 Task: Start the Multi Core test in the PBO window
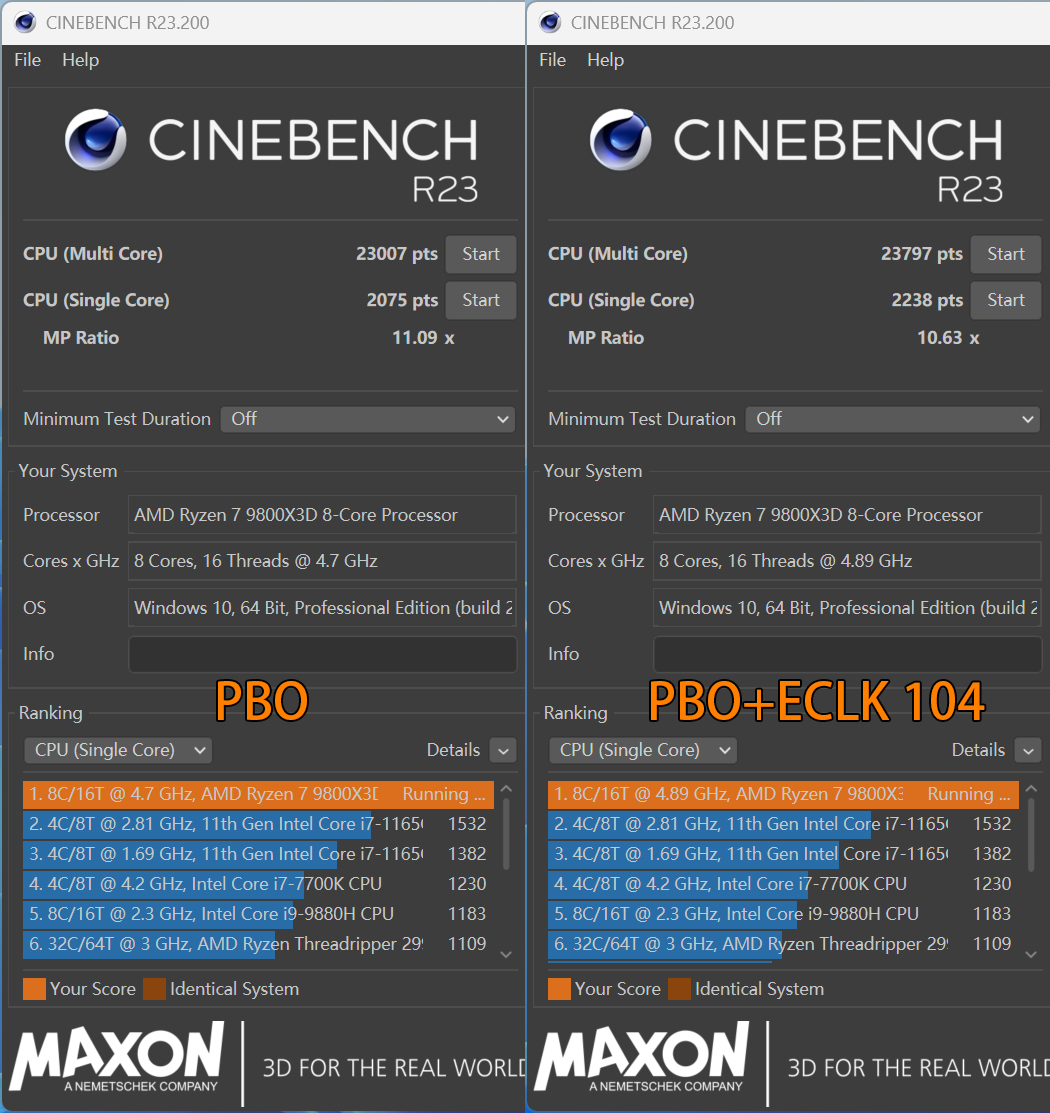coord(480,254)
